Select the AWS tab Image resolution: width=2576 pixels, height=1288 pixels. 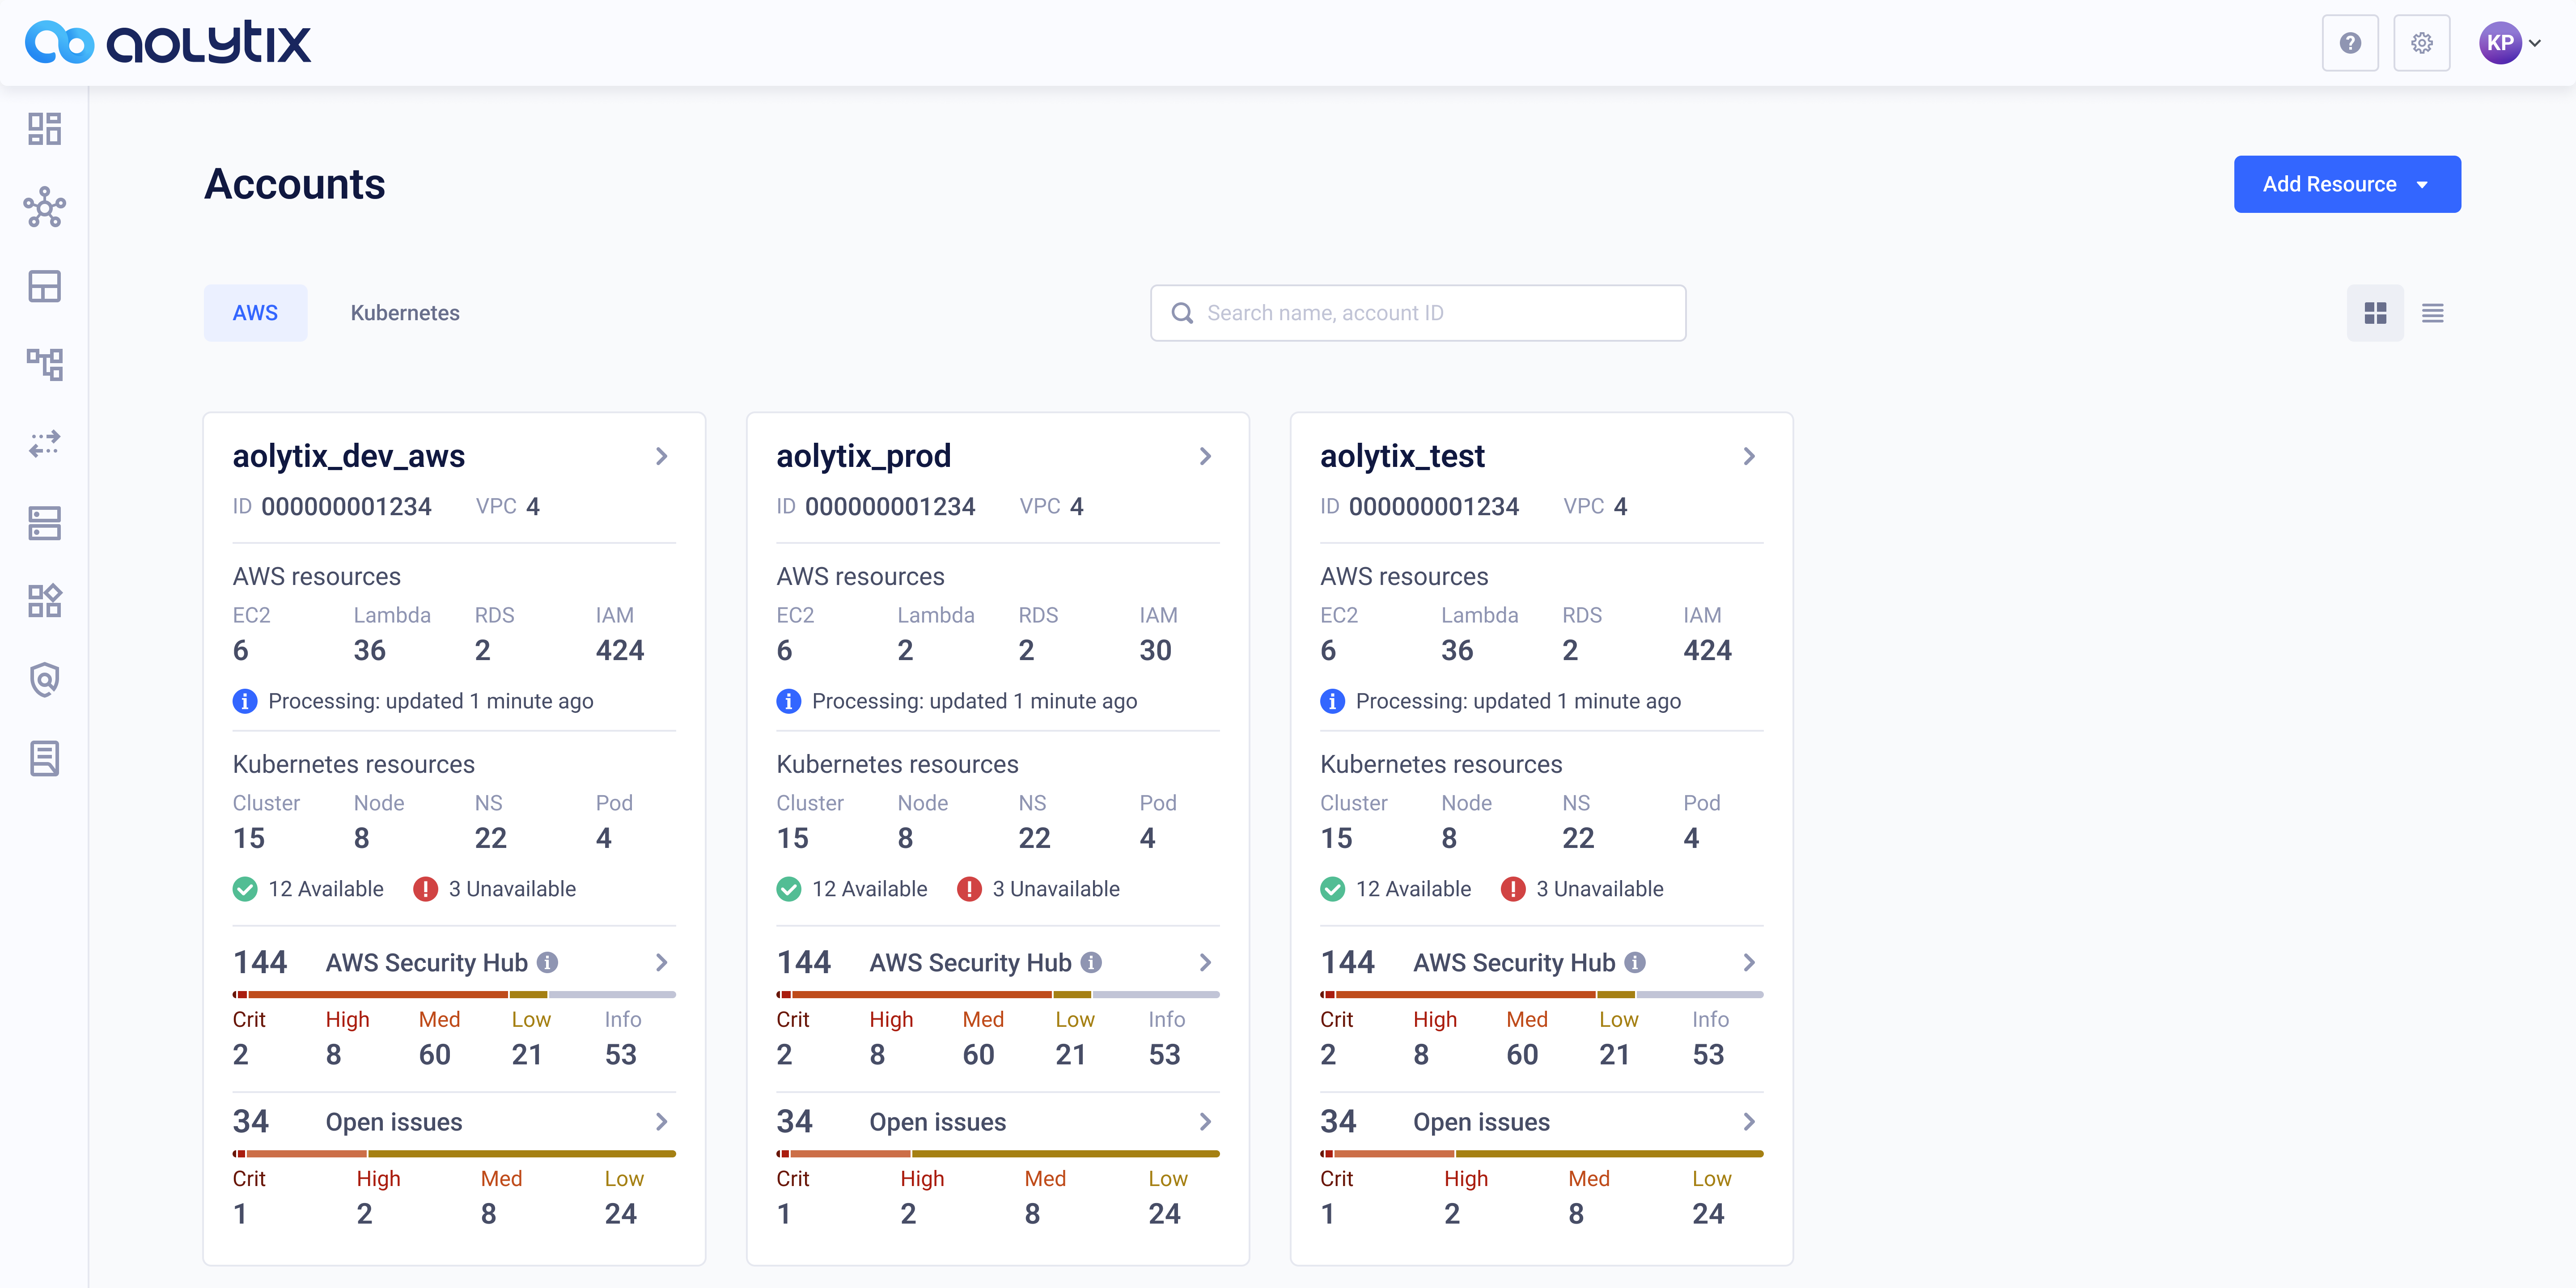[255, 313]
